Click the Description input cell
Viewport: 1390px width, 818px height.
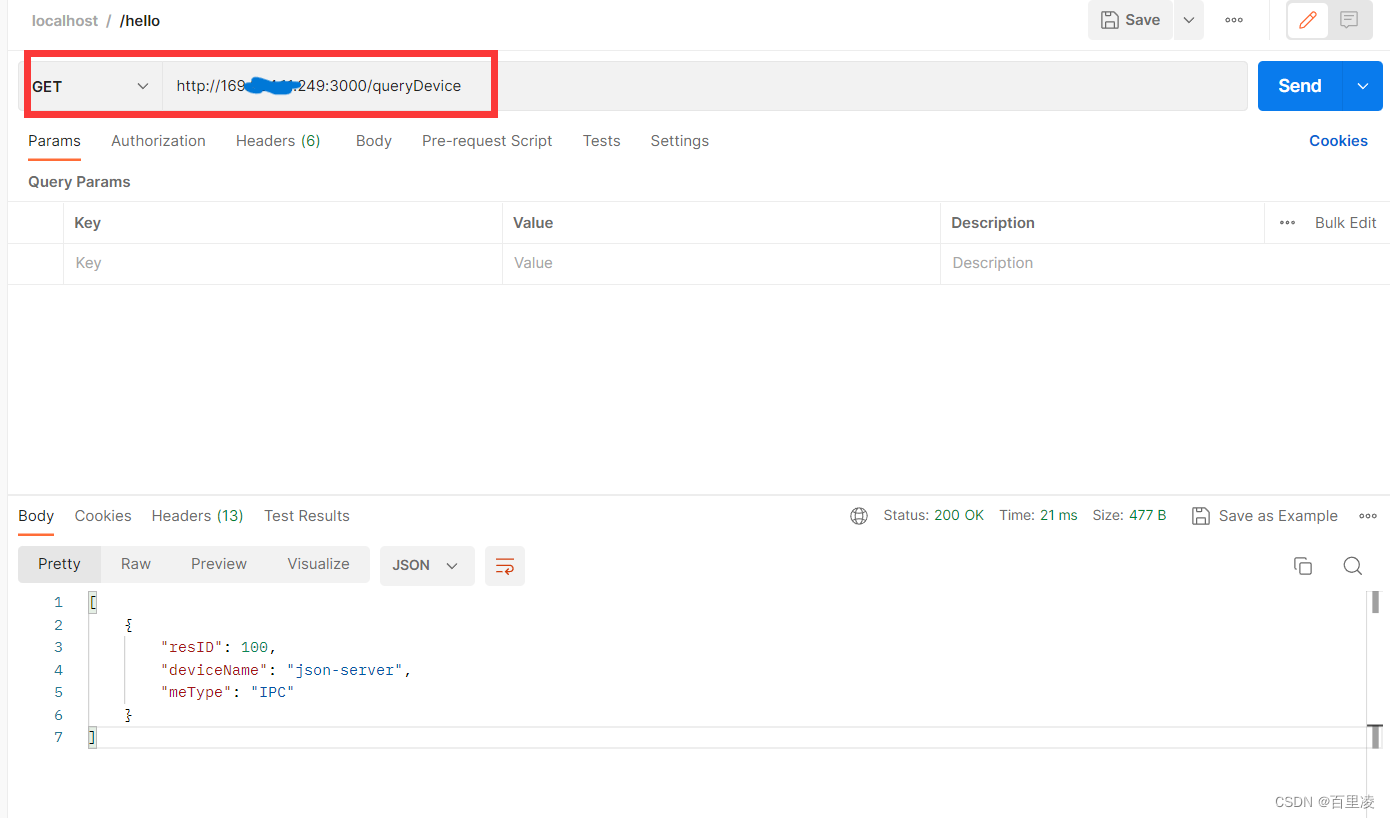[1165, 264]
